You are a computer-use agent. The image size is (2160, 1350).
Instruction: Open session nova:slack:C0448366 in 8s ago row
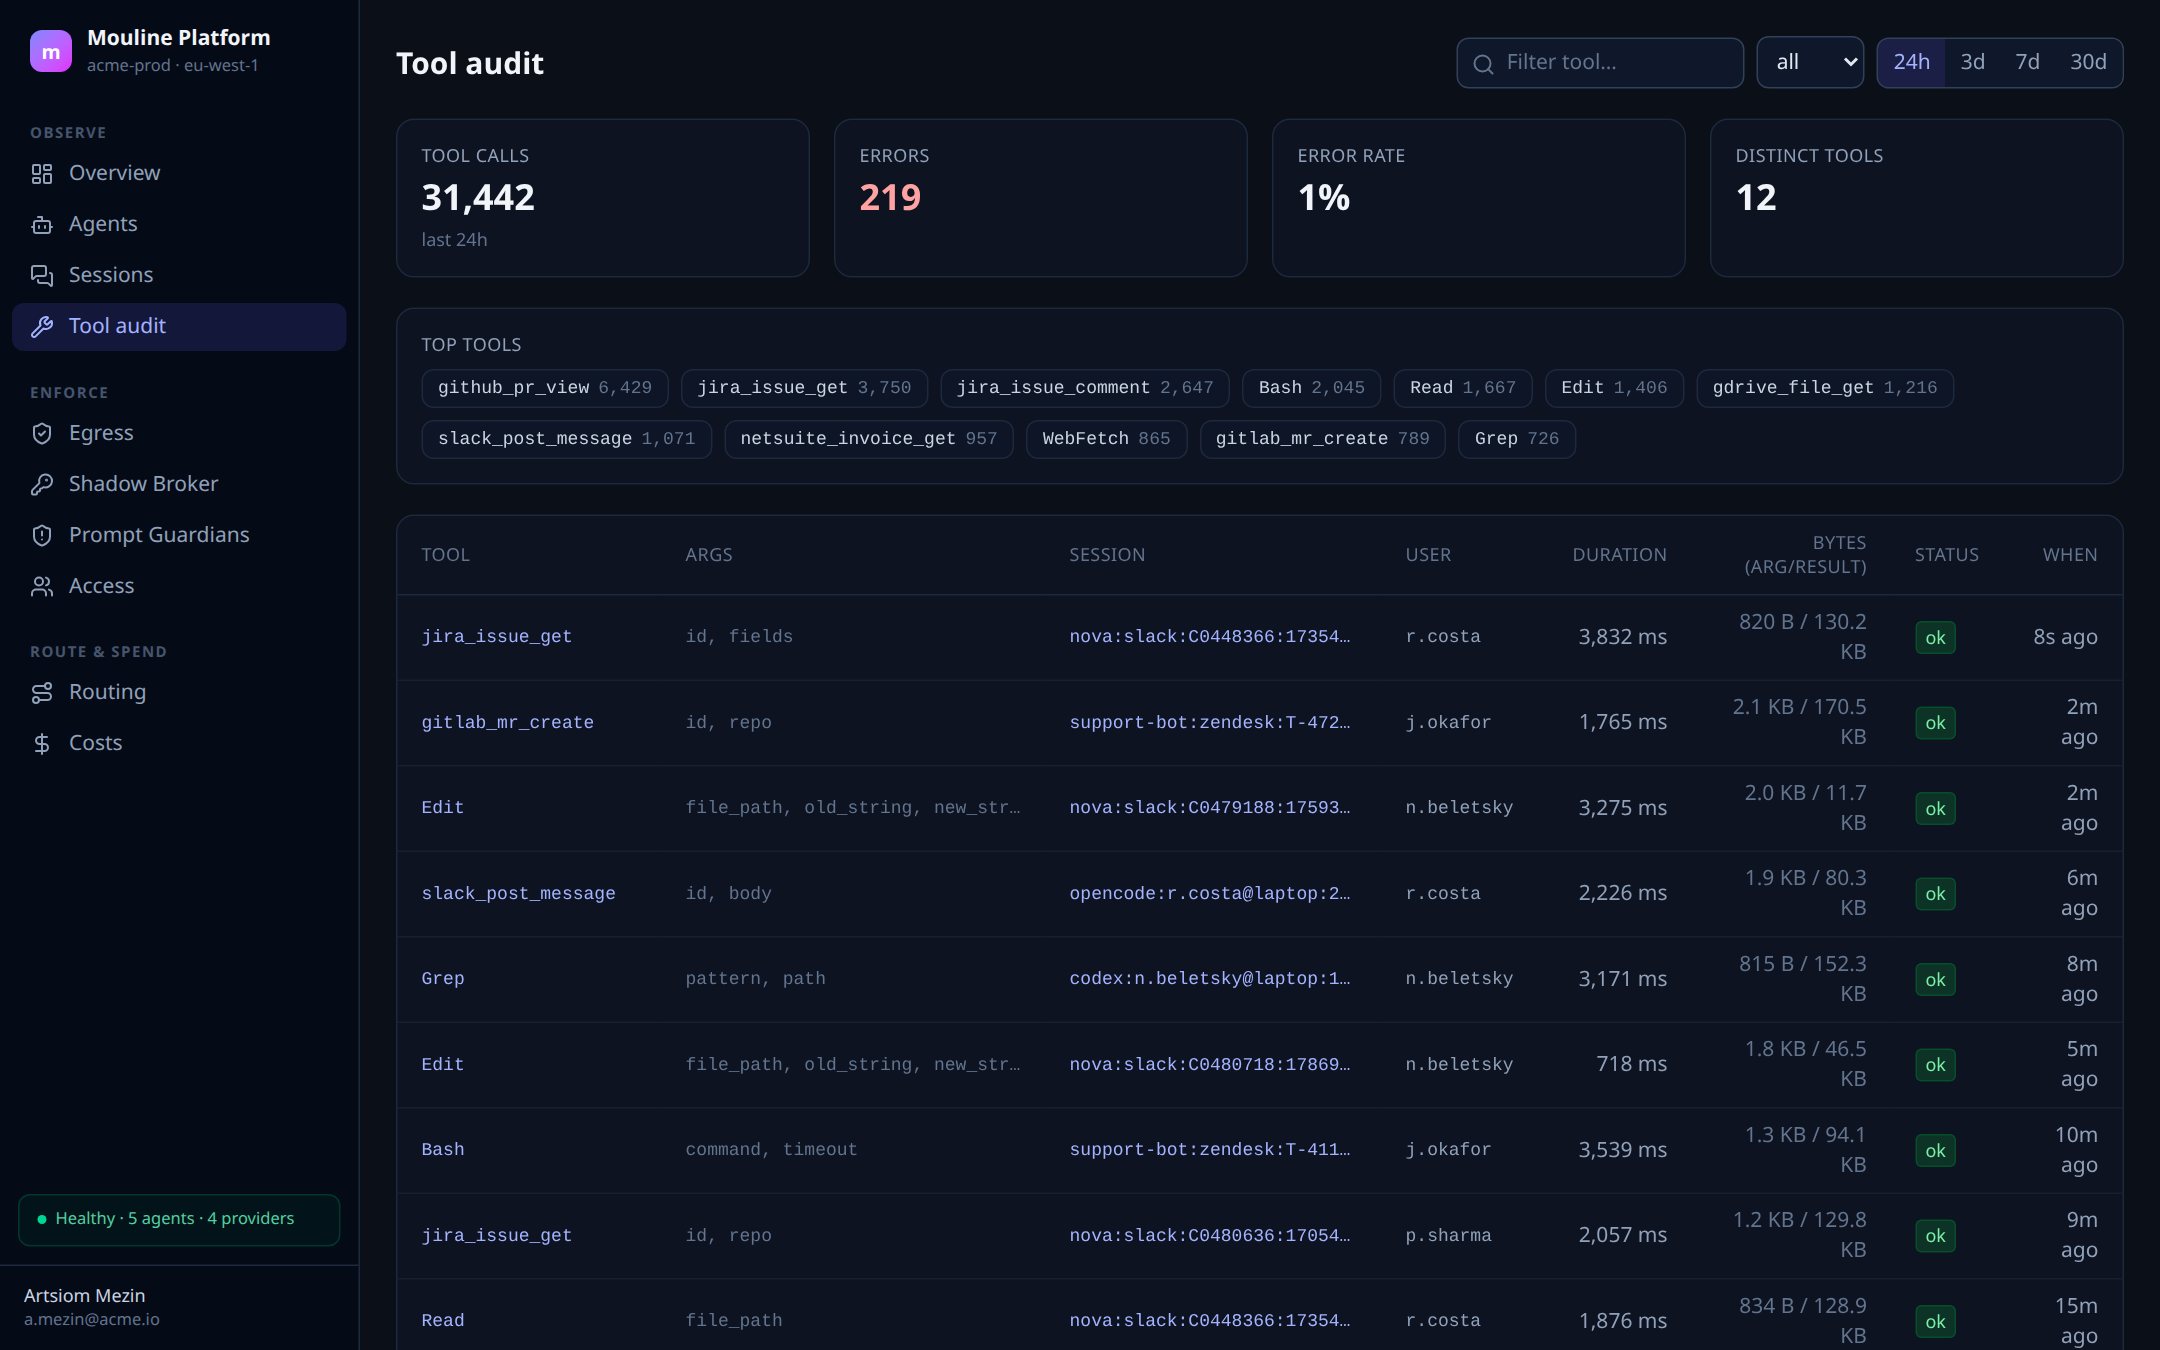pyautogui.click(x=1210, y=637)
